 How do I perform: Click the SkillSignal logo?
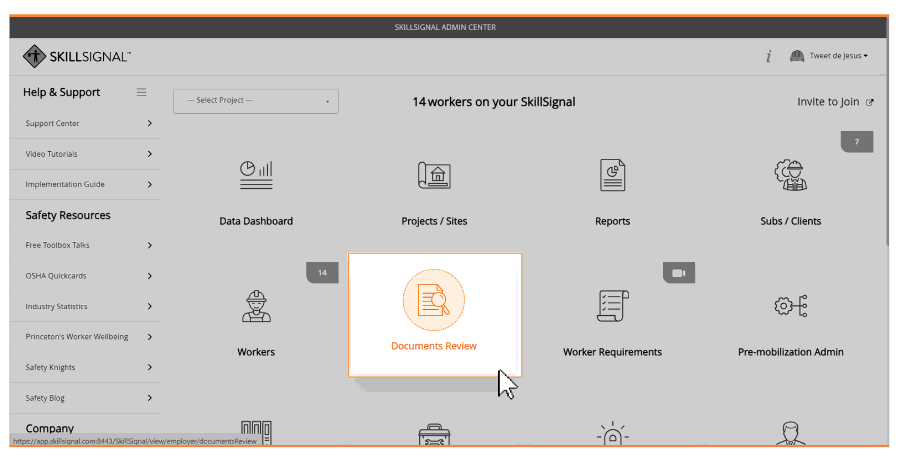click(77, 56)
